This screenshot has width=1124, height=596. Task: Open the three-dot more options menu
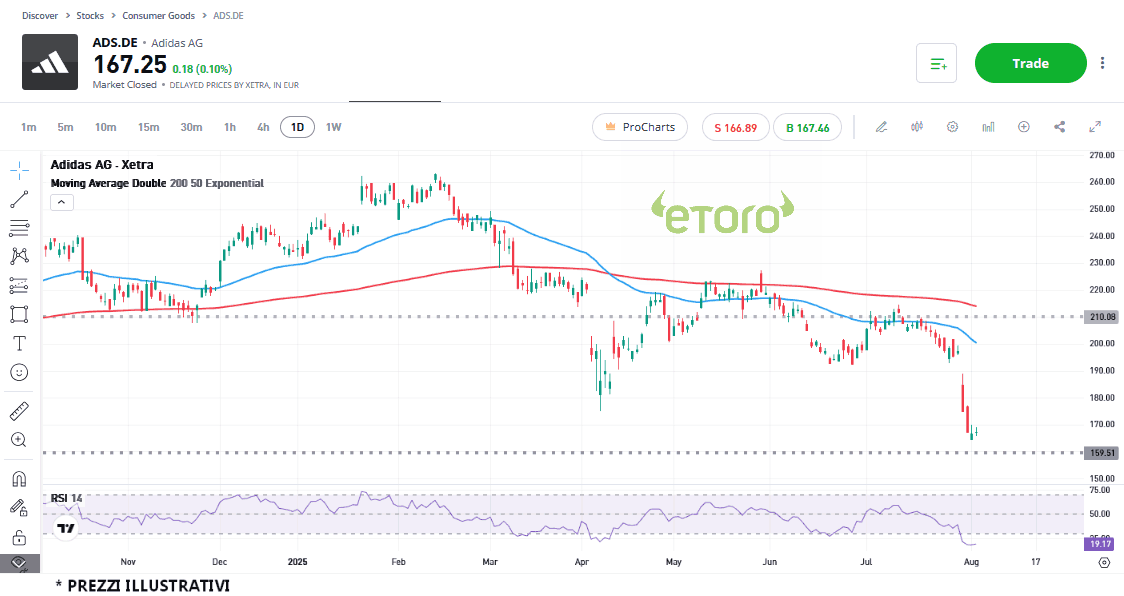point(1103,63)
